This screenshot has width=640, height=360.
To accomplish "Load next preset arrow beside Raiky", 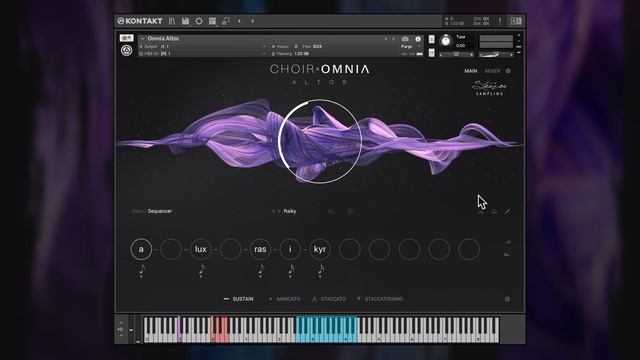I will pyautogui.click(x=279, y=211).
